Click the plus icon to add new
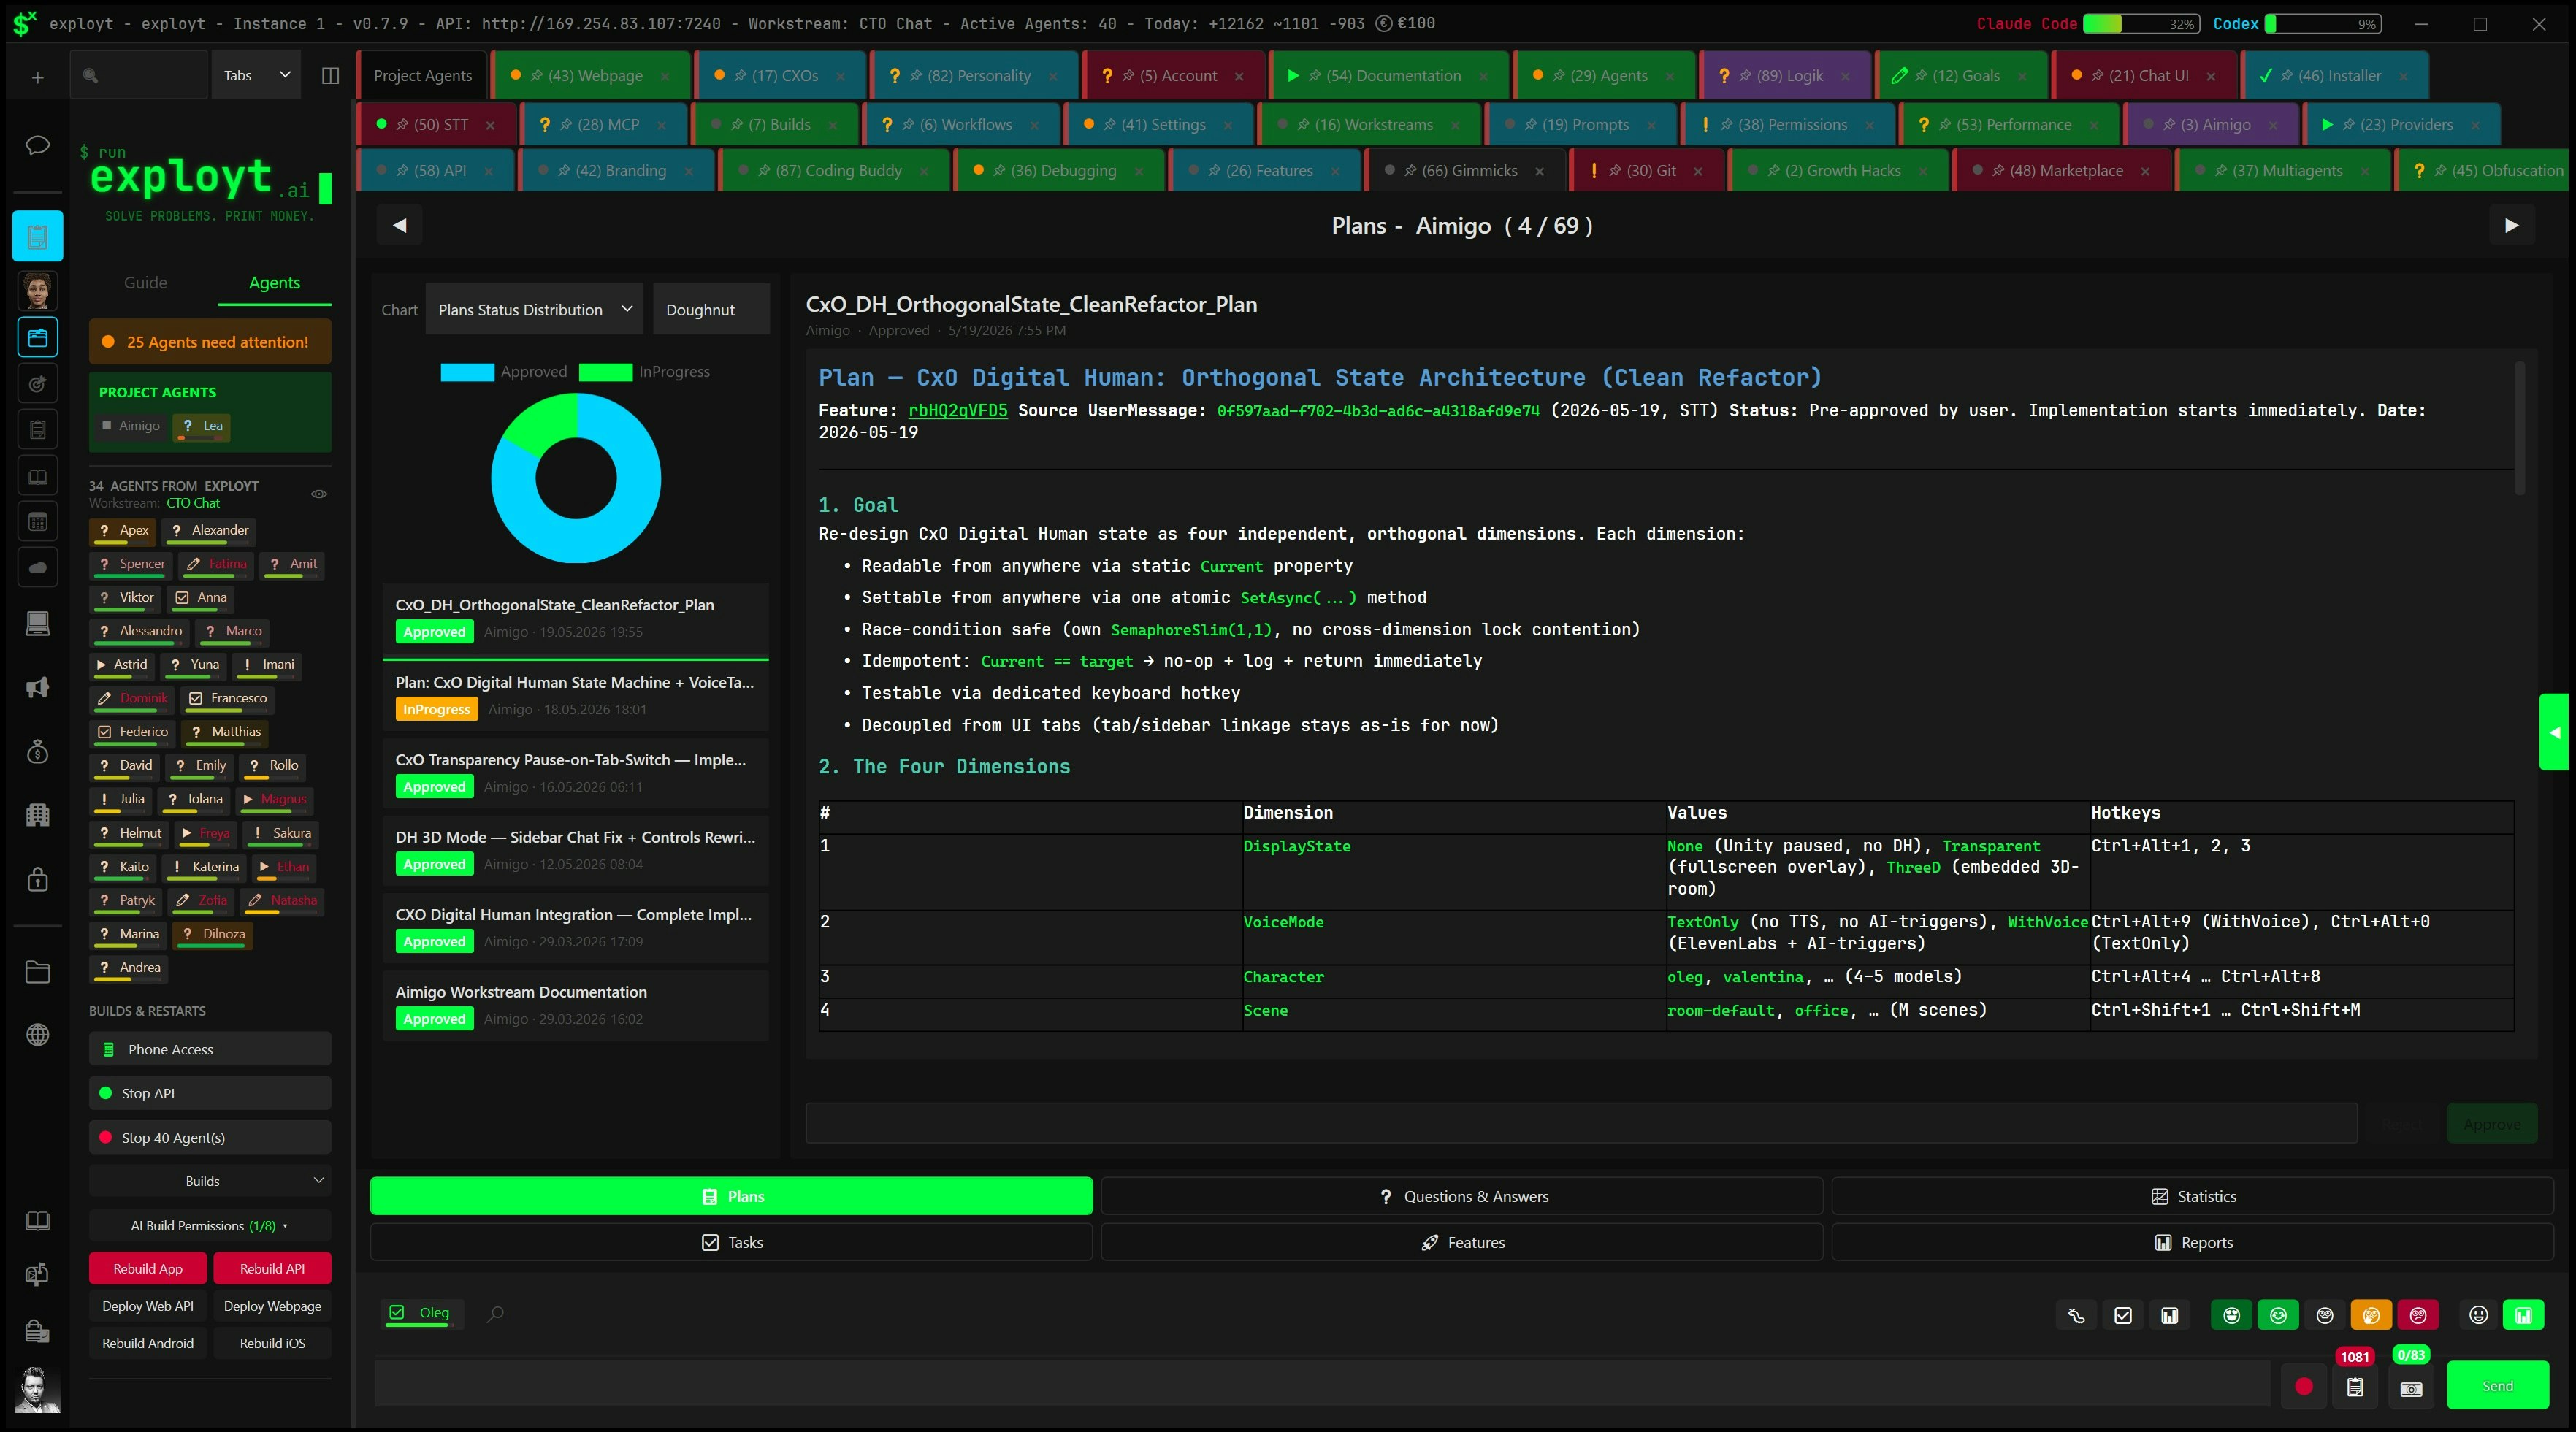The width and height of the screenshot is (2576, 1432). (x=37, y=77)
